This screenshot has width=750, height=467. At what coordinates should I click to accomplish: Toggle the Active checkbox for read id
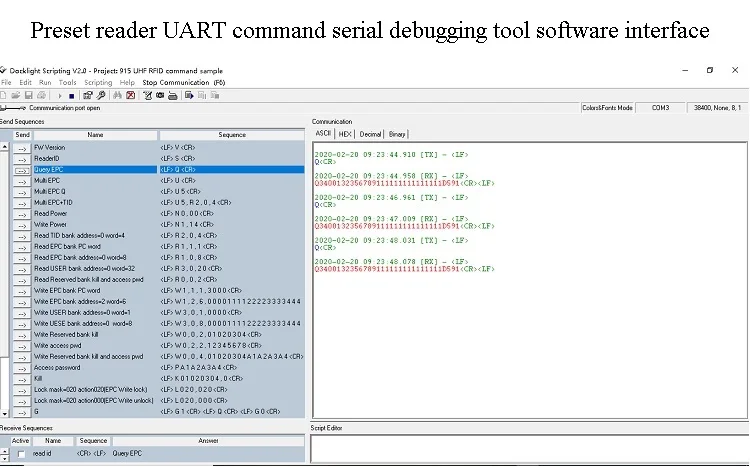pyautogui.click(x=21, y=454)
